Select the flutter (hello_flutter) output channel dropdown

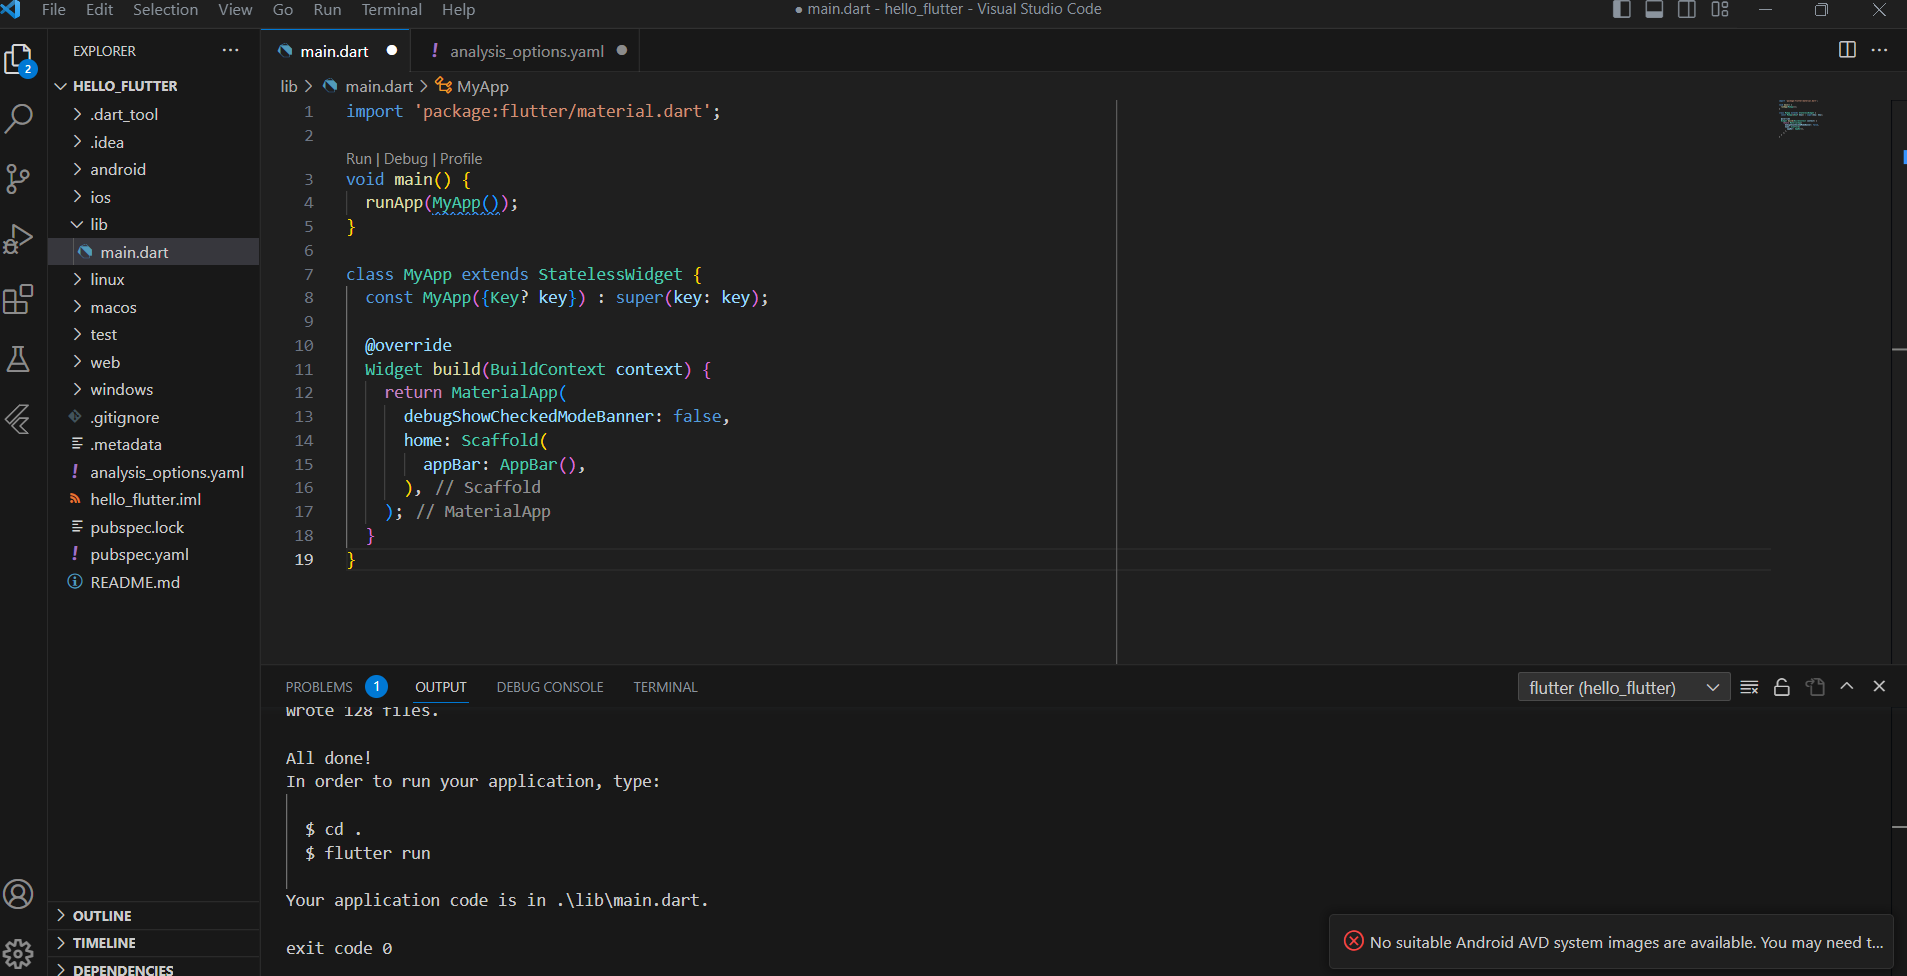(1624, 687)
